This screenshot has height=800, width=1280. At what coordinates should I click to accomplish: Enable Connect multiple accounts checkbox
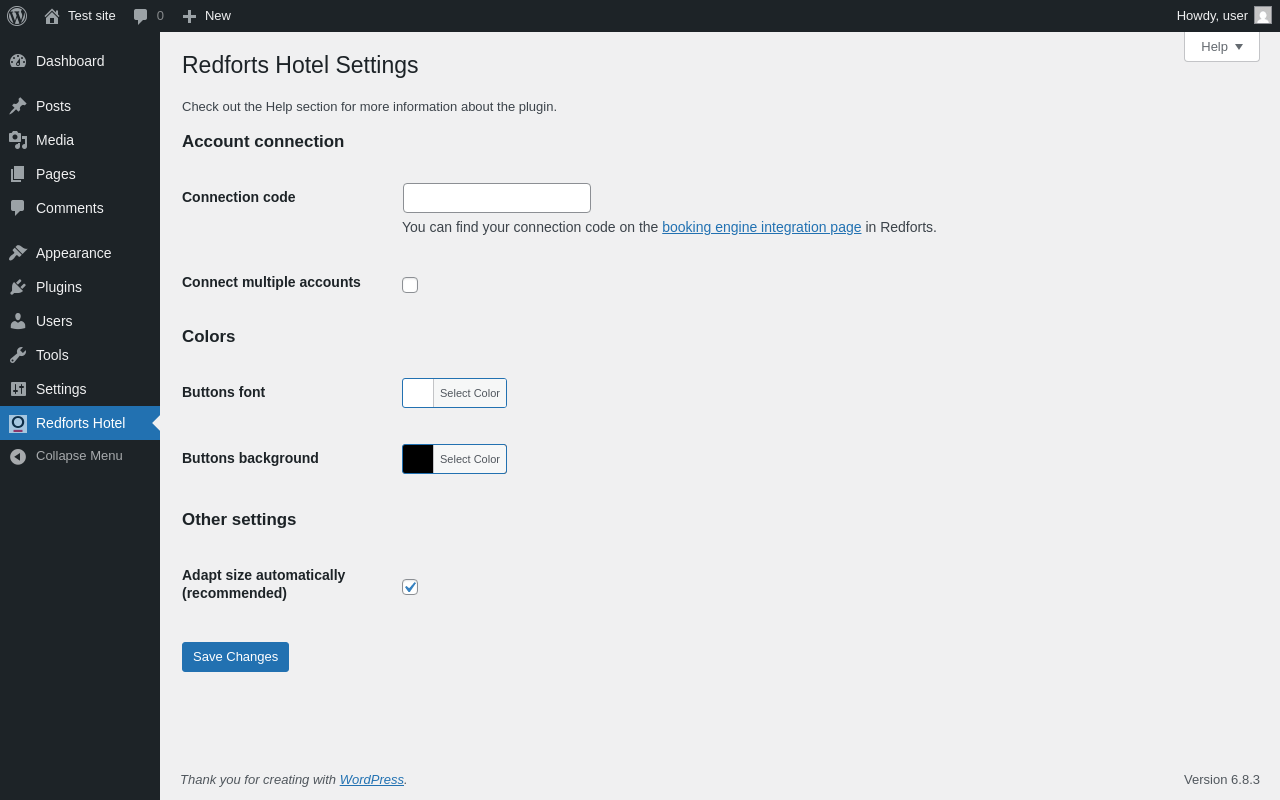pyautogui.click(x=410, y=285)
